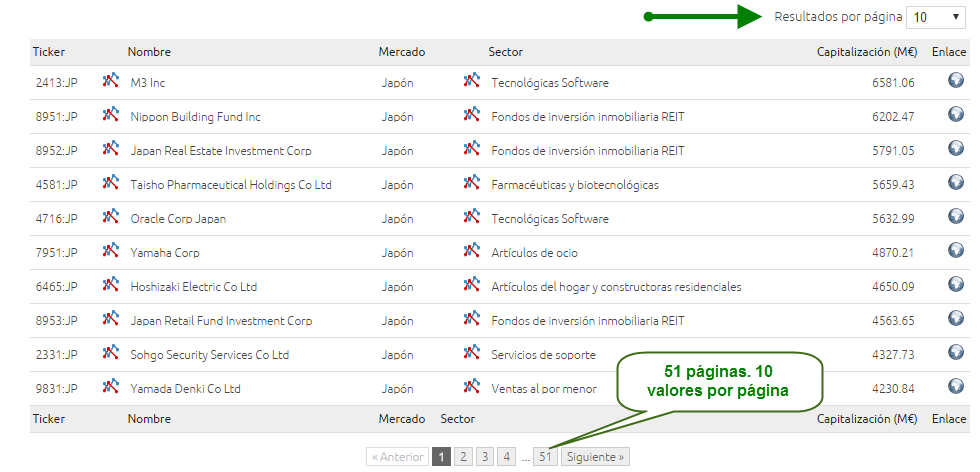This screenshot has width=980, height=472.
Task: Open chart icon beside Japan Retail Fund Investment
Action: (111, 318)
